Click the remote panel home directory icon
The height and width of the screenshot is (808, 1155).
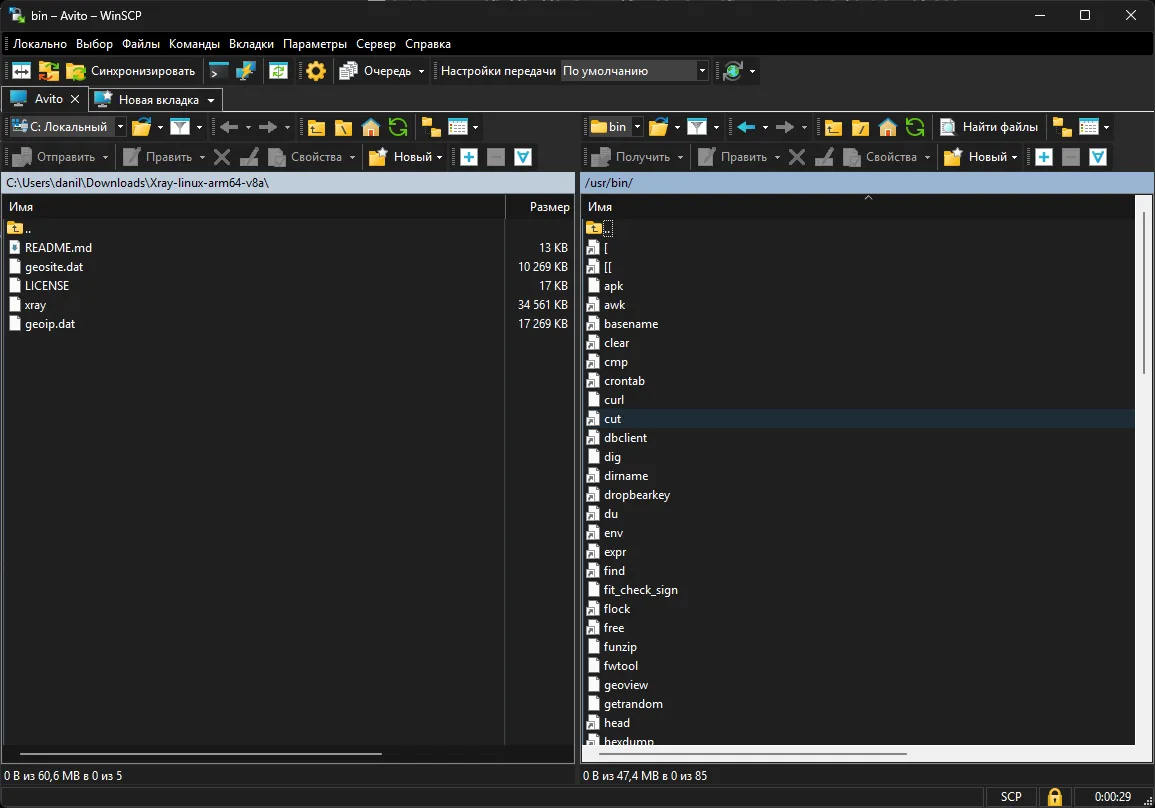[x=888, y=127]
